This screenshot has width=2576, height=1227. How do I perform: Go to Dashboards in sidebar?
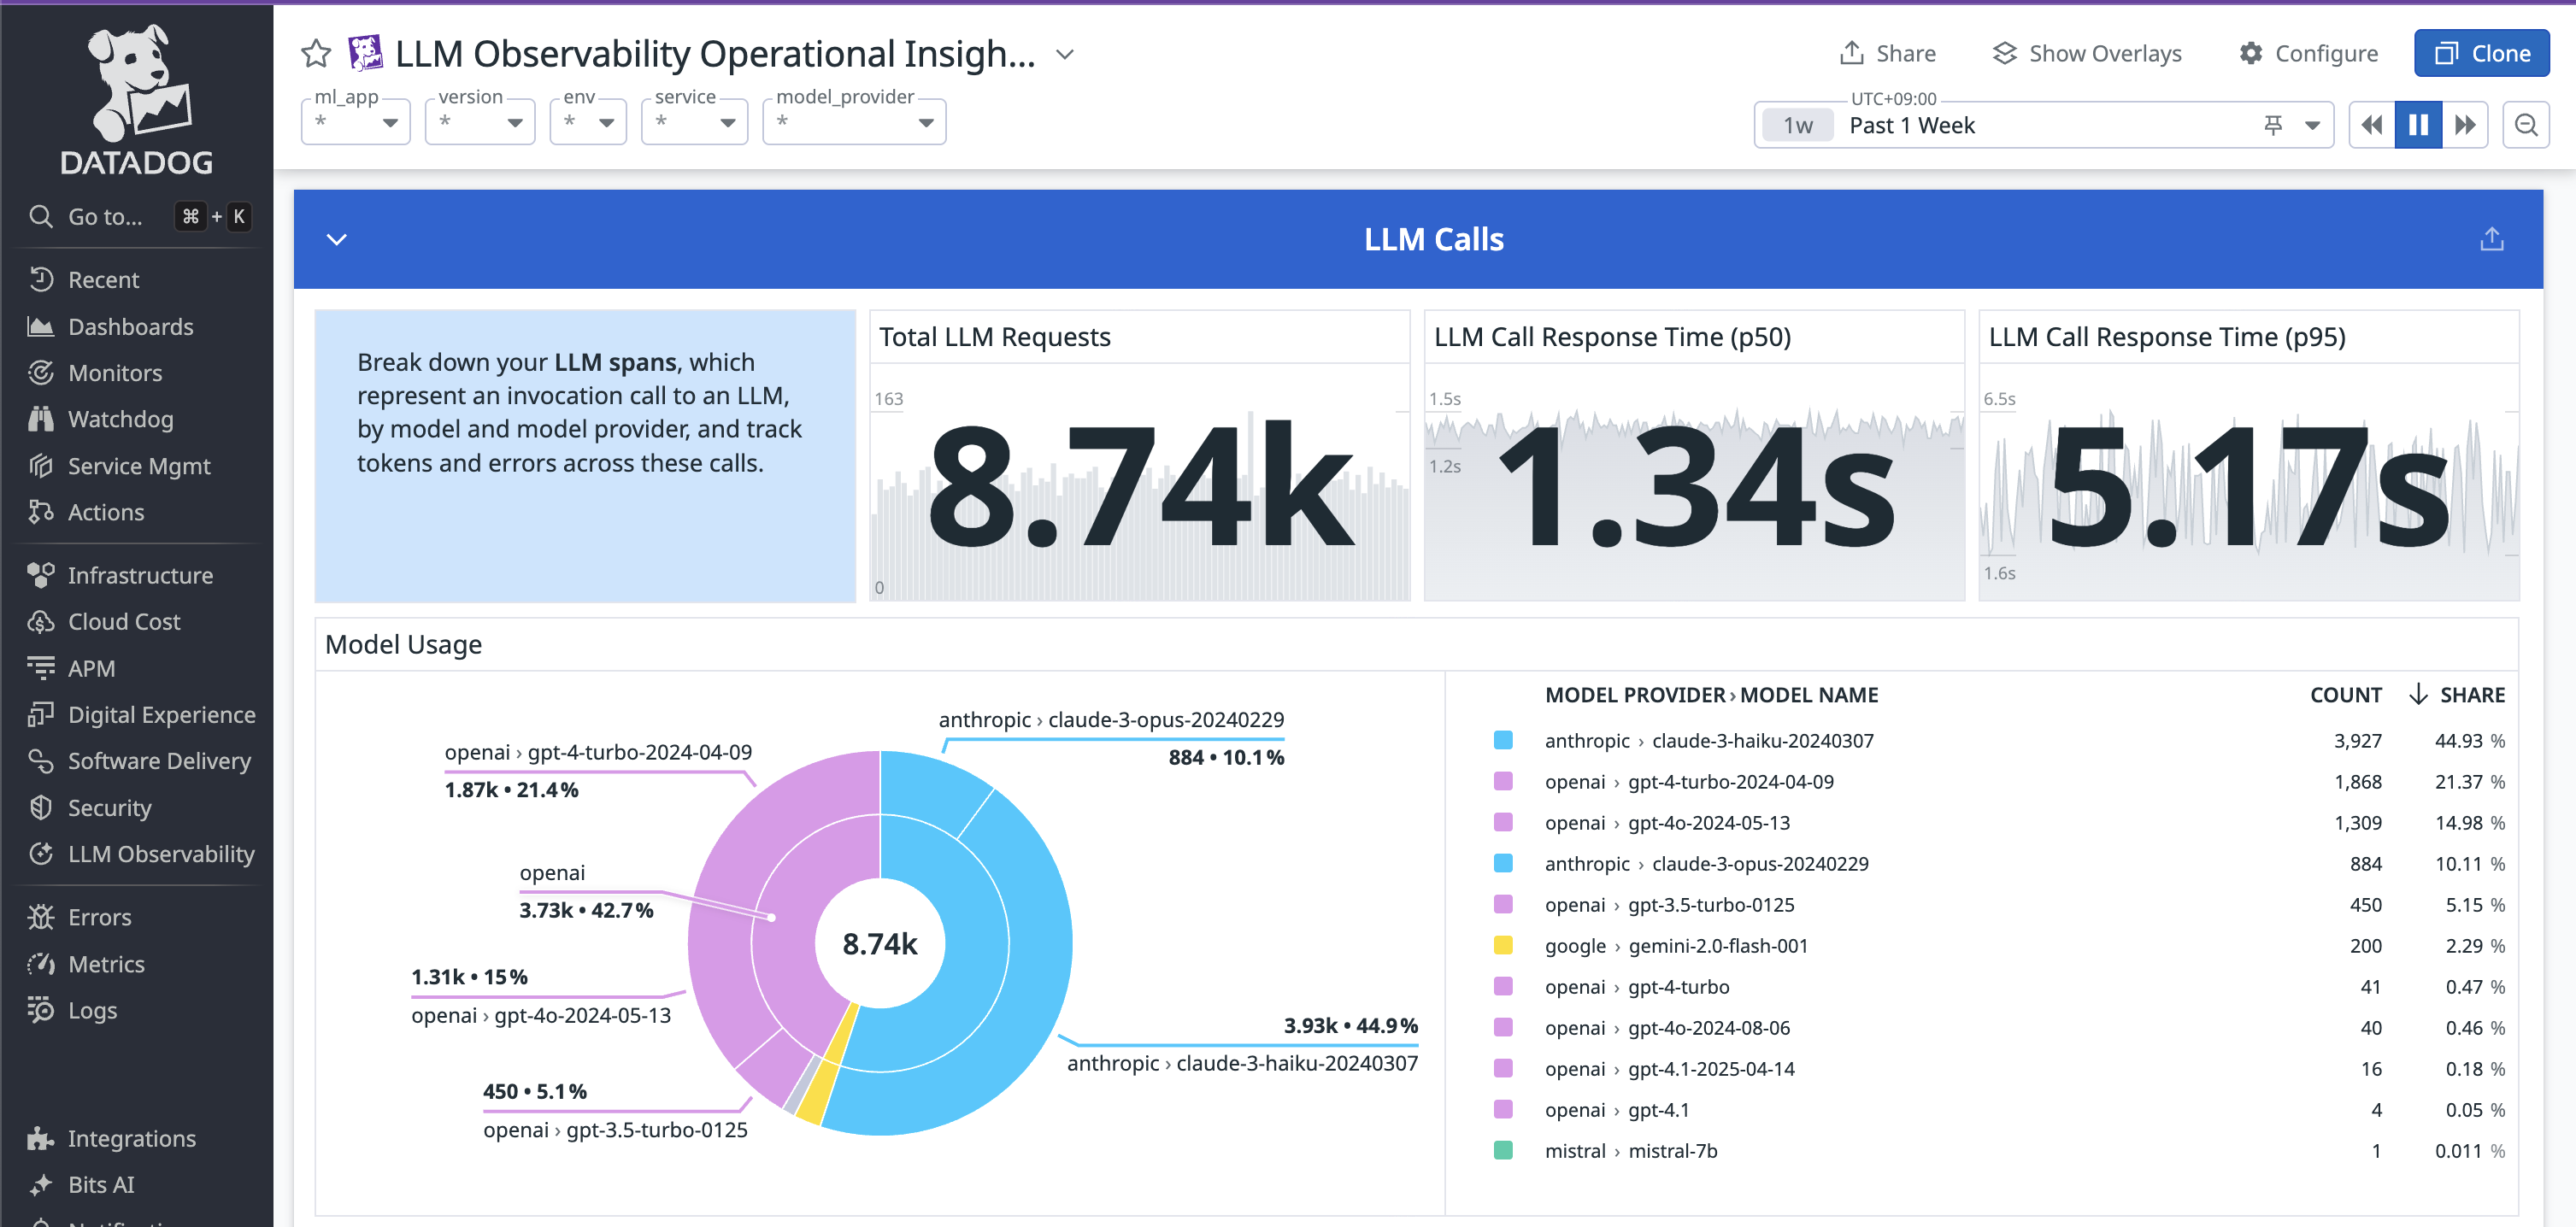pyautogui.click(x=130, y=327)
